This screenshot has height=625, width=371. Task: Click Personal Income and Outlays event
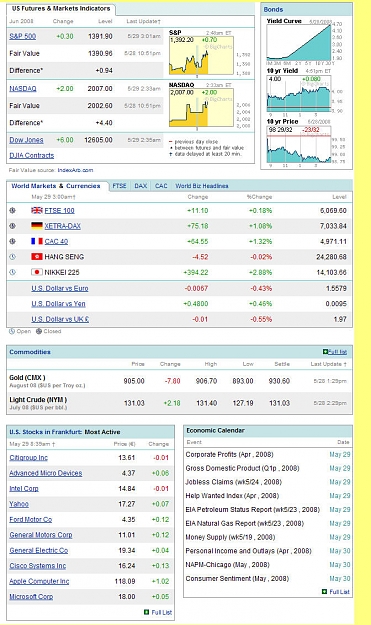pyautogui.click(x=249, y=551)
